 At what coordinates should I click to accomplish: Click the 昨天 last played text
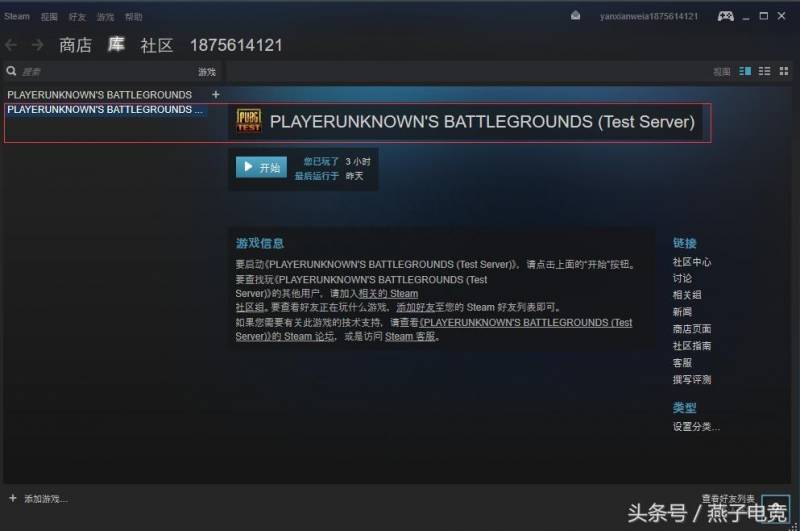pyautogui.click(x=355, y=175)
